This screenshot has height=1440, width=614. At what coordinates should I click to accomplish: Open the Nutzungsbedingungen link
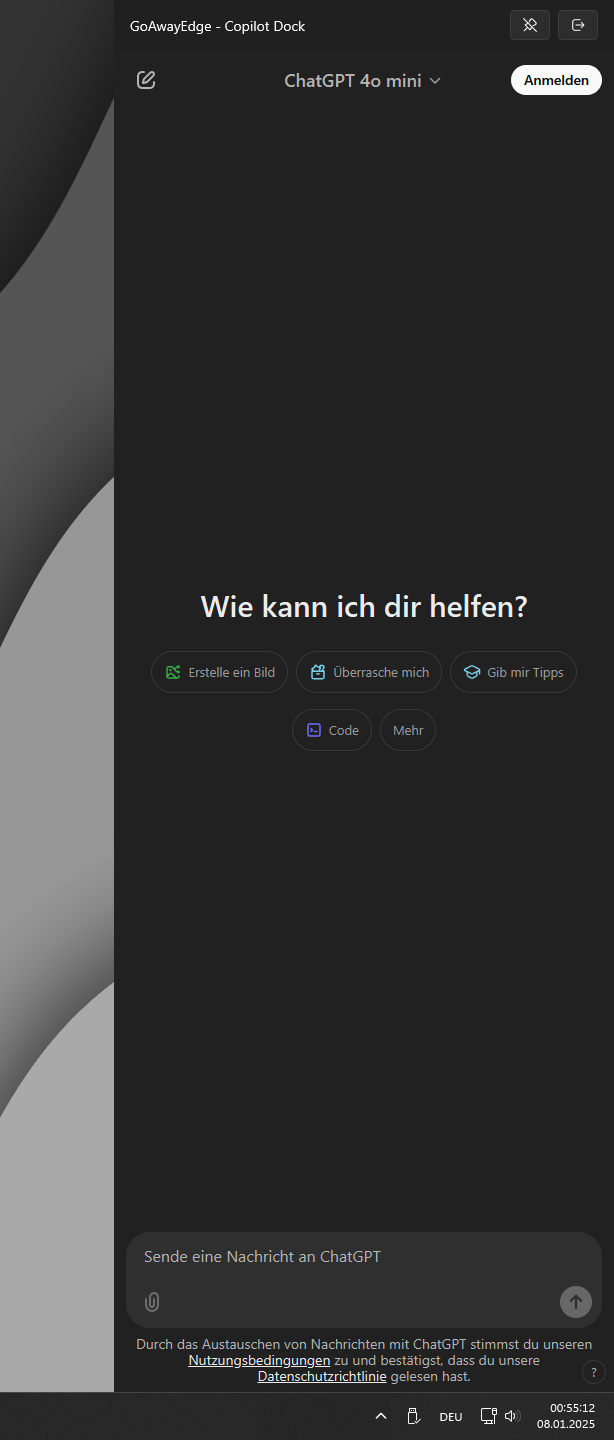click(x=259, y=1361)
